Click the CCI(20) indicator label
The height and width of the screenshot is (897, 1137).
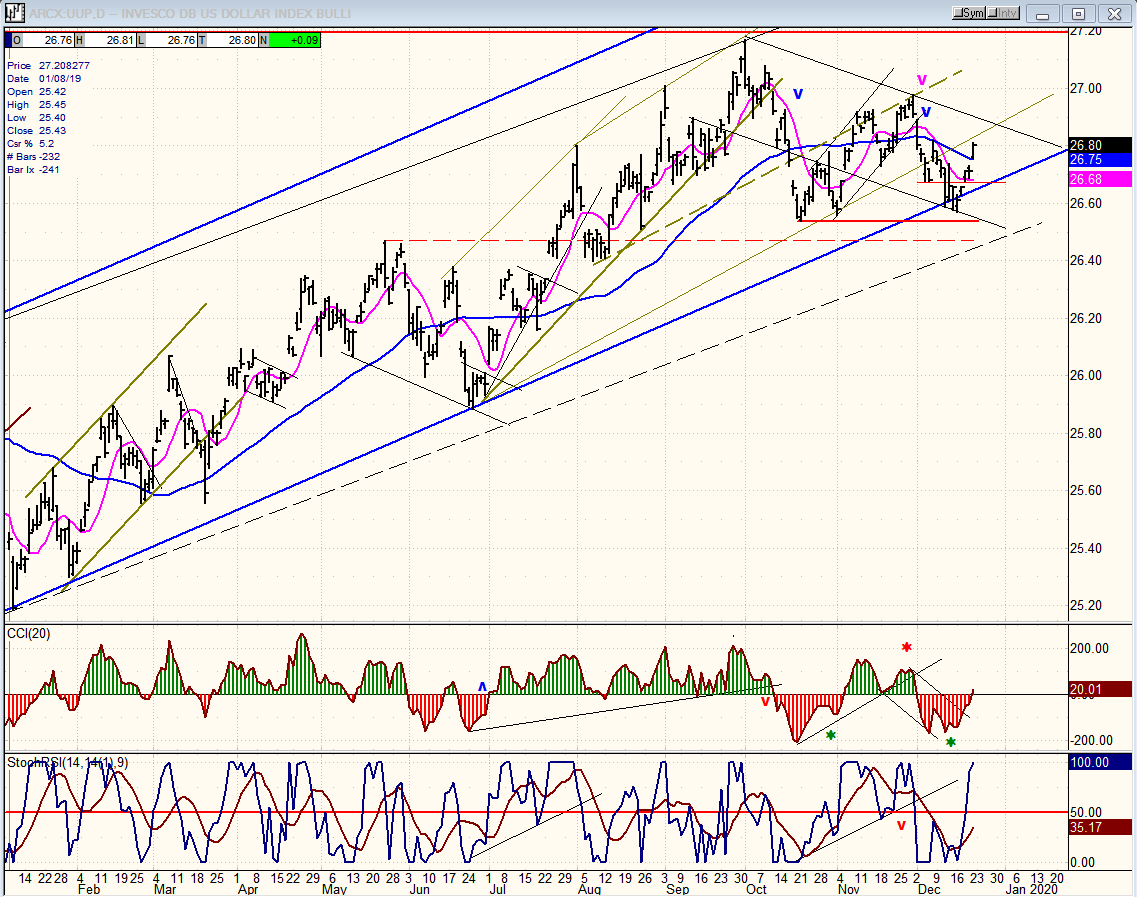click(x=28, y=633)
